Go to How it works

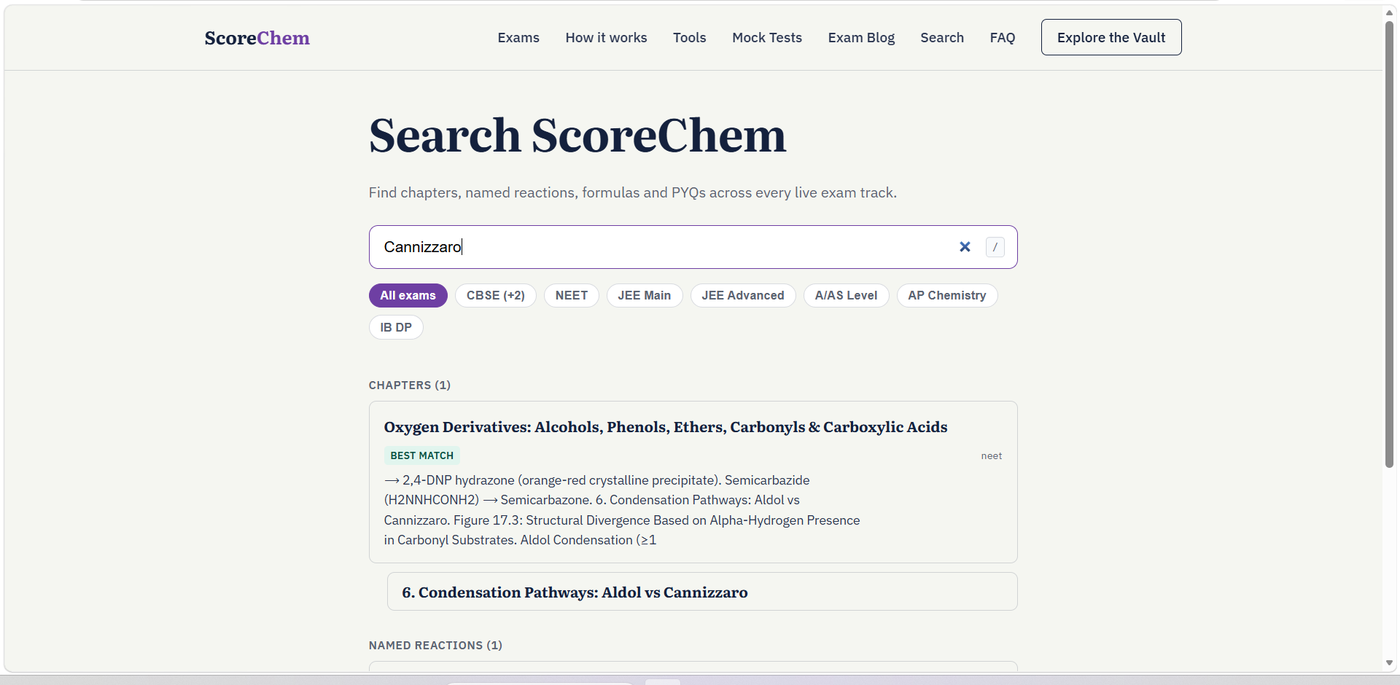[606, 38]
